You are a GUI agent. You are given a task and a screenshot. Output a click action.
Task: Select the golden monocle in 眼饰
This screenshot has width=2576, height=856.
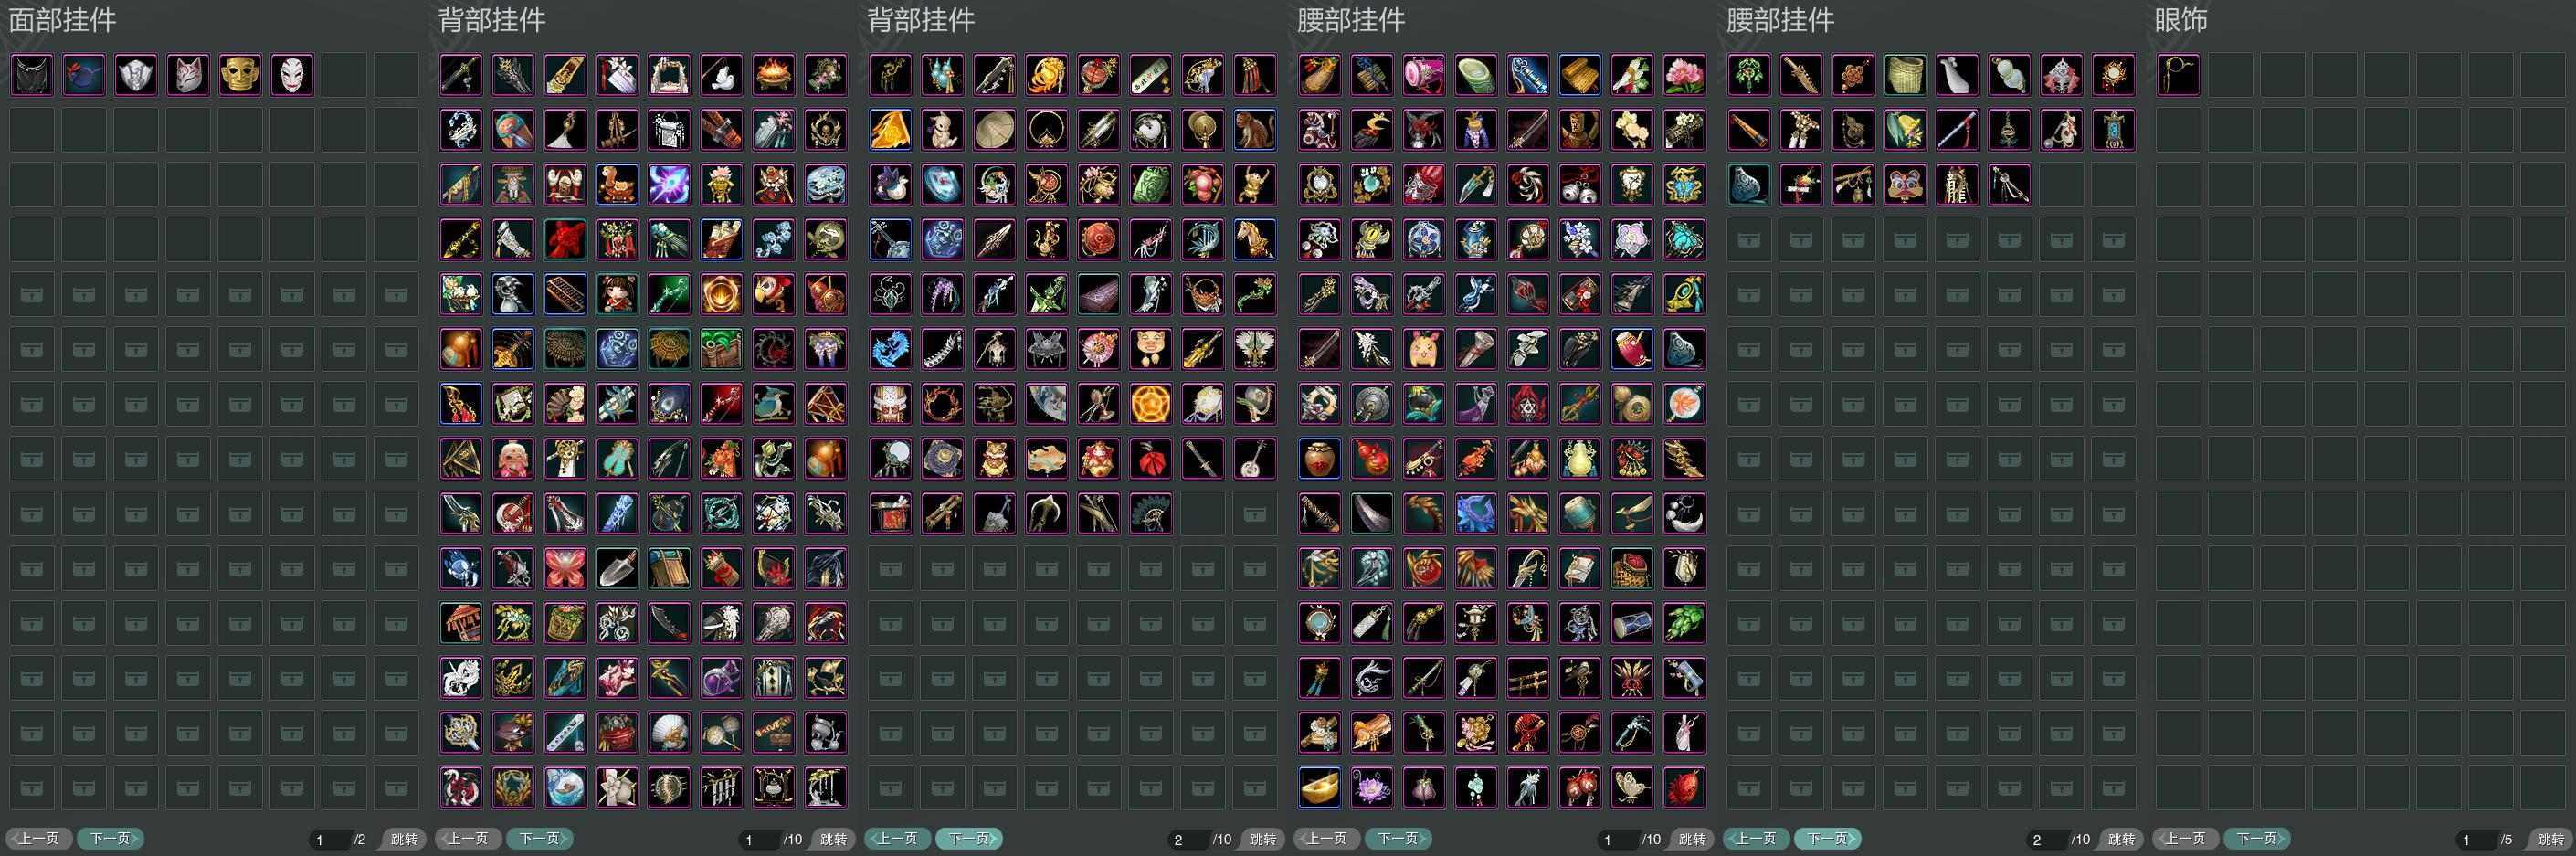(2178, 75)
